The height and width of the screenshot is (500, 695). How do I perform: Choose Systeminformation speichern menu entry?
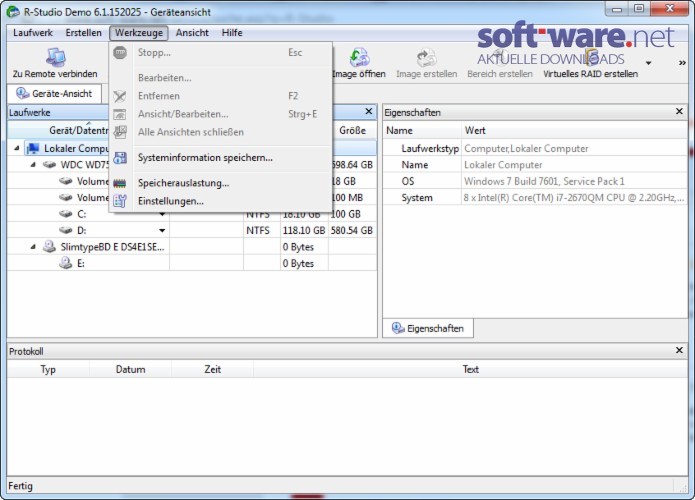[220, 158]
